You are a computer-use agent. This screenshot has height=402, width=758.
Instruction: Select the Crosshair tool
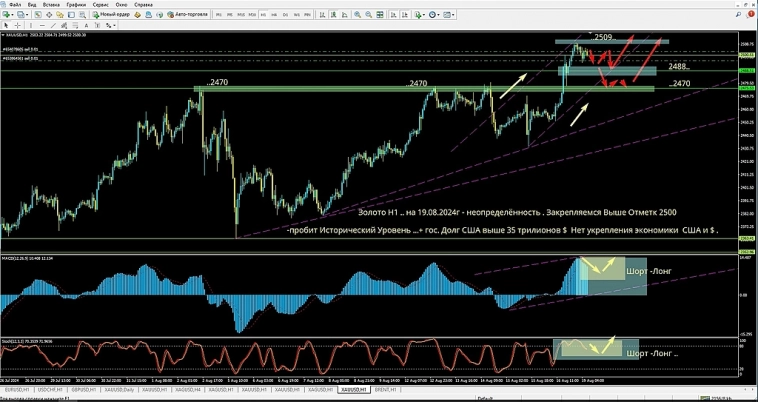[17, 25]
